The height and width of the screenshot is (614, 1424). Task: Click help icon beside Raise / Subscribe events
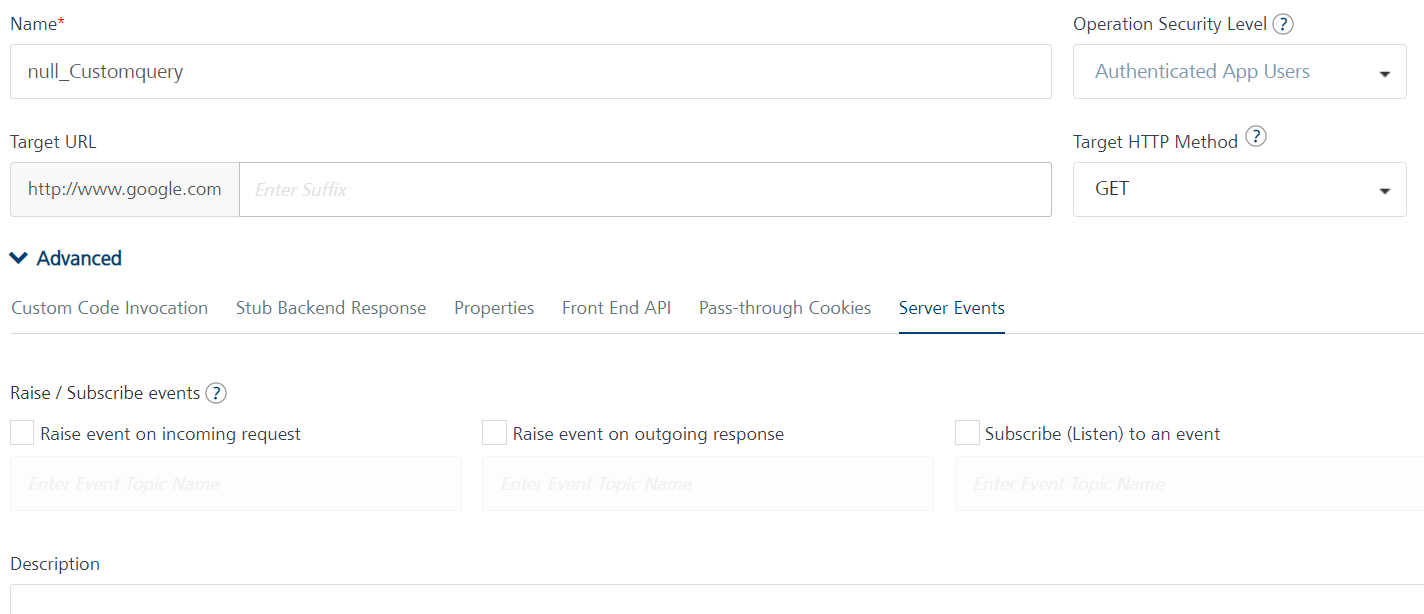pos(216,393)
